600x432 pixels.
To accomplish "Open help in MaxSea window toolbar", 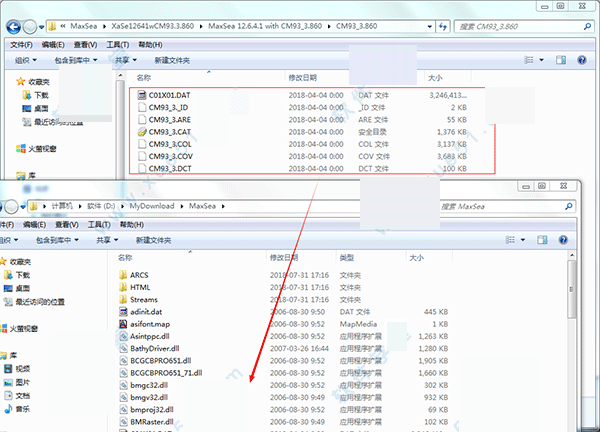I will tap(563, 240).
